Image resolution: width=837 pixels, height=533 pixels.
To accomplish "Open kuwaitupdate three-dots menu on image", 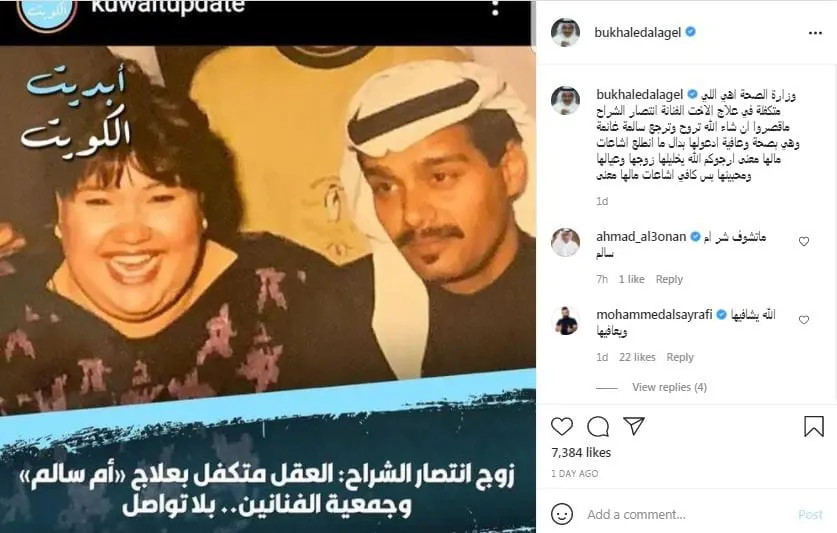I will pyautogui.click(x=495, y=7).
